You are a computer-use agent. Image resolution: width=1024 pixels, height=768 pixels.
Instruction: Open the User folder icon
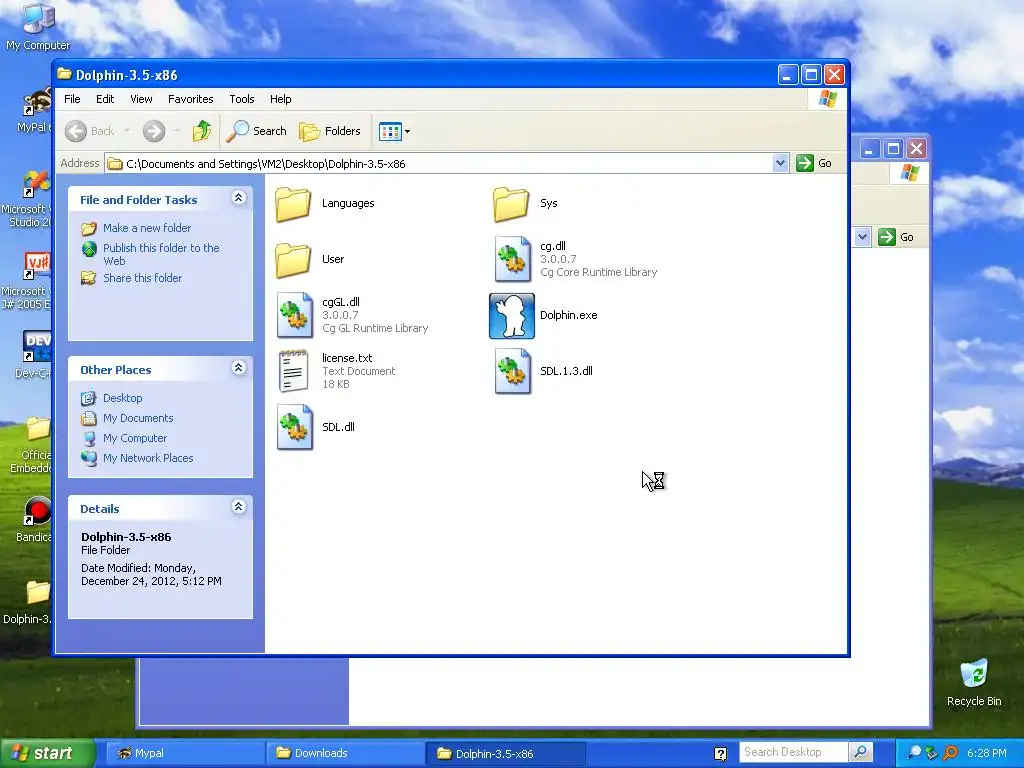click(x=293, y=260)
